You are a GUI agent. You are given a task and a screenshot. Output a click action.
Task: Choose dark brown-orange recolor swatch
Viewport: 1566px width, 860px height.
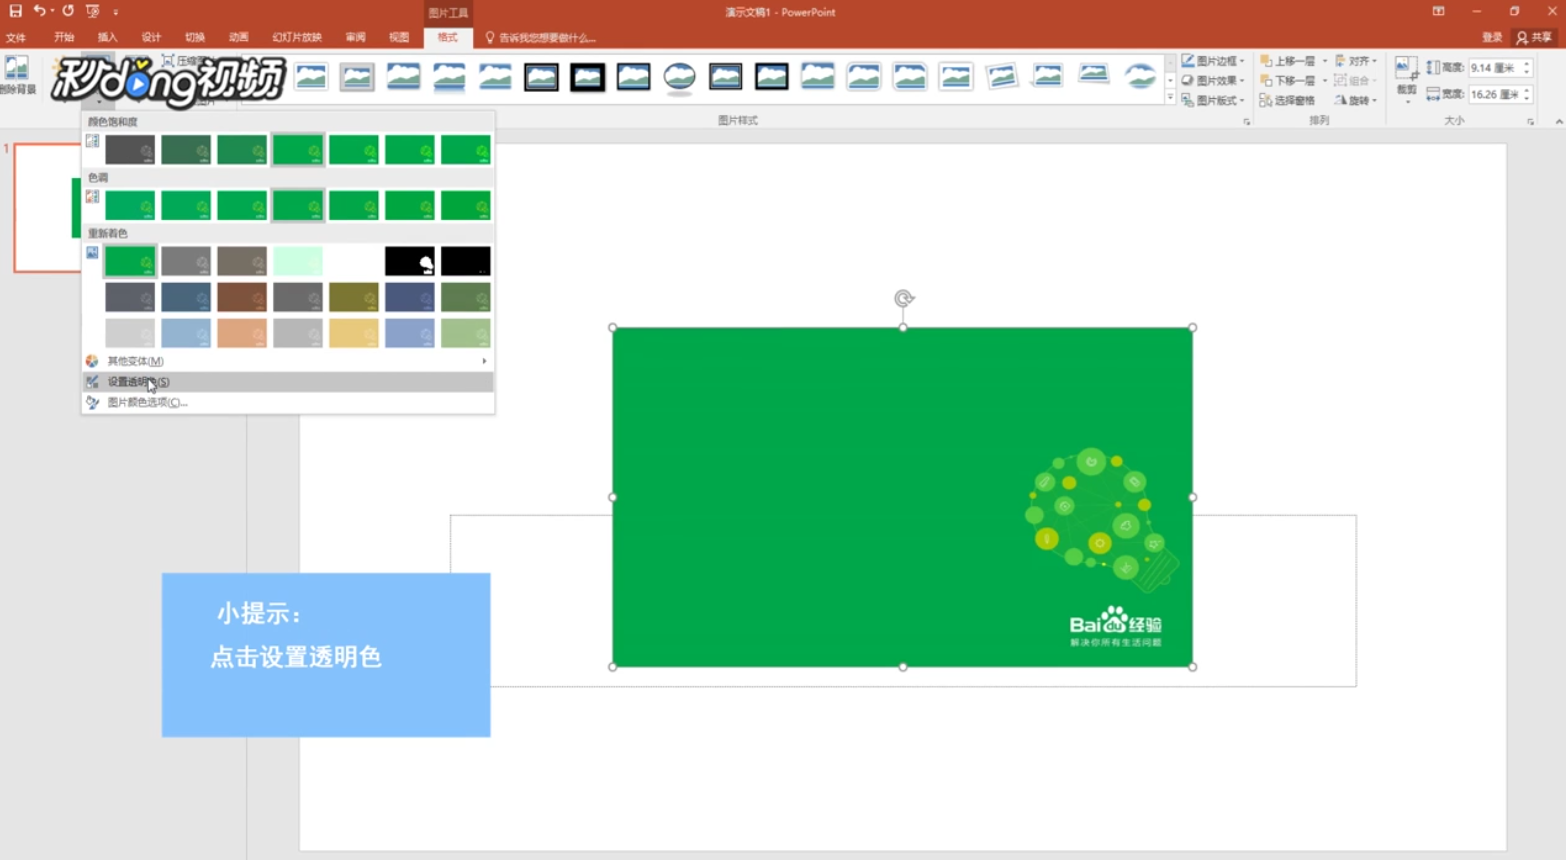click(x=242, y=297)
